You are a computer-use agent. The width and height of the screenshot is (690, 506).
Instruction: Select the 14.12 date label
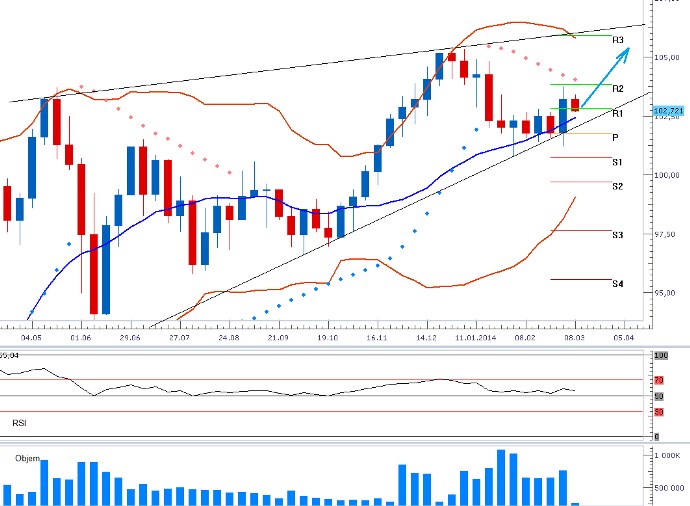click(427, 338)
